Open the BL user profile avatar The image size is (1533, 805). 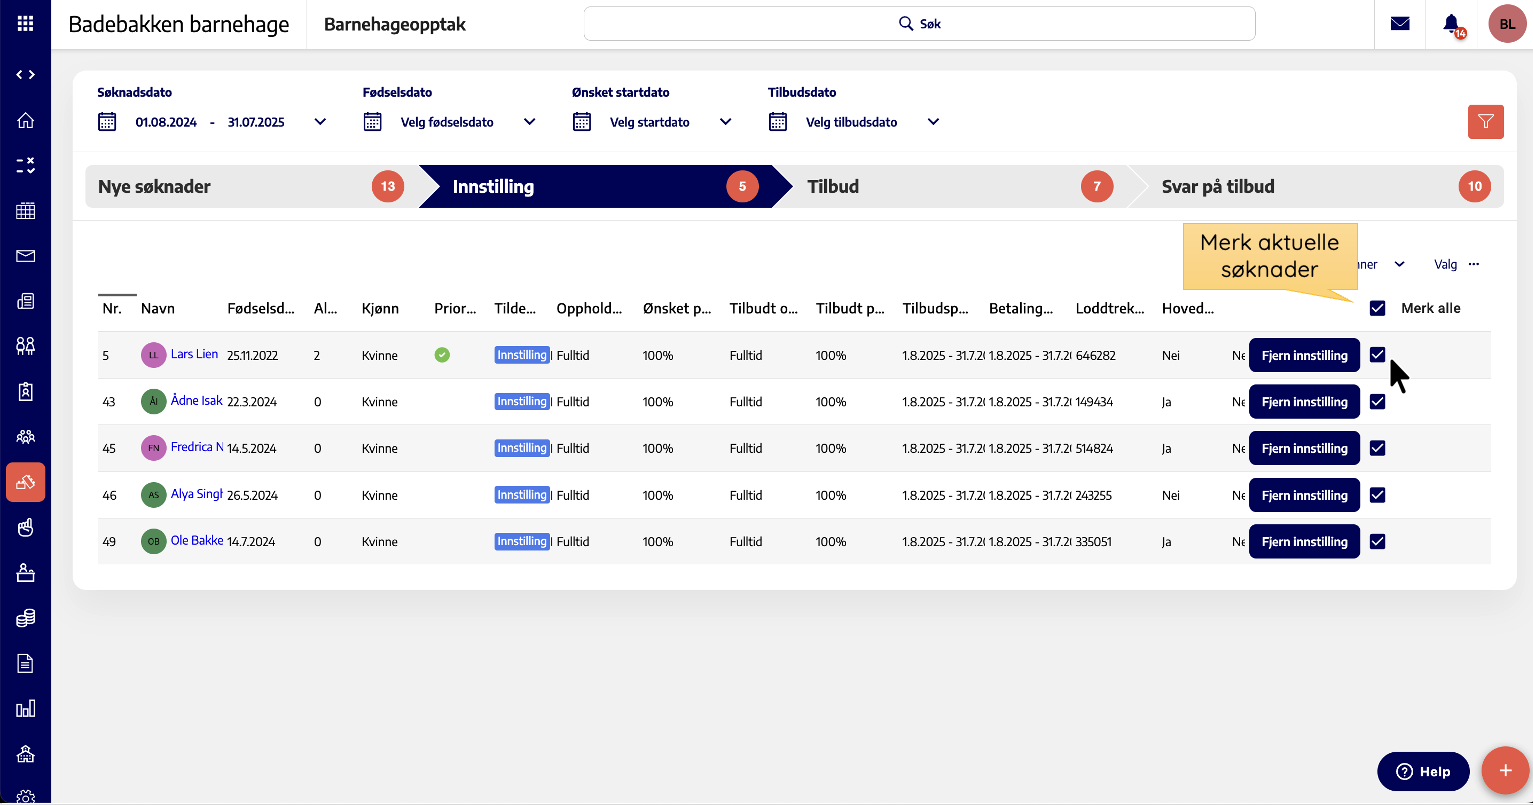click(1507, 24)
